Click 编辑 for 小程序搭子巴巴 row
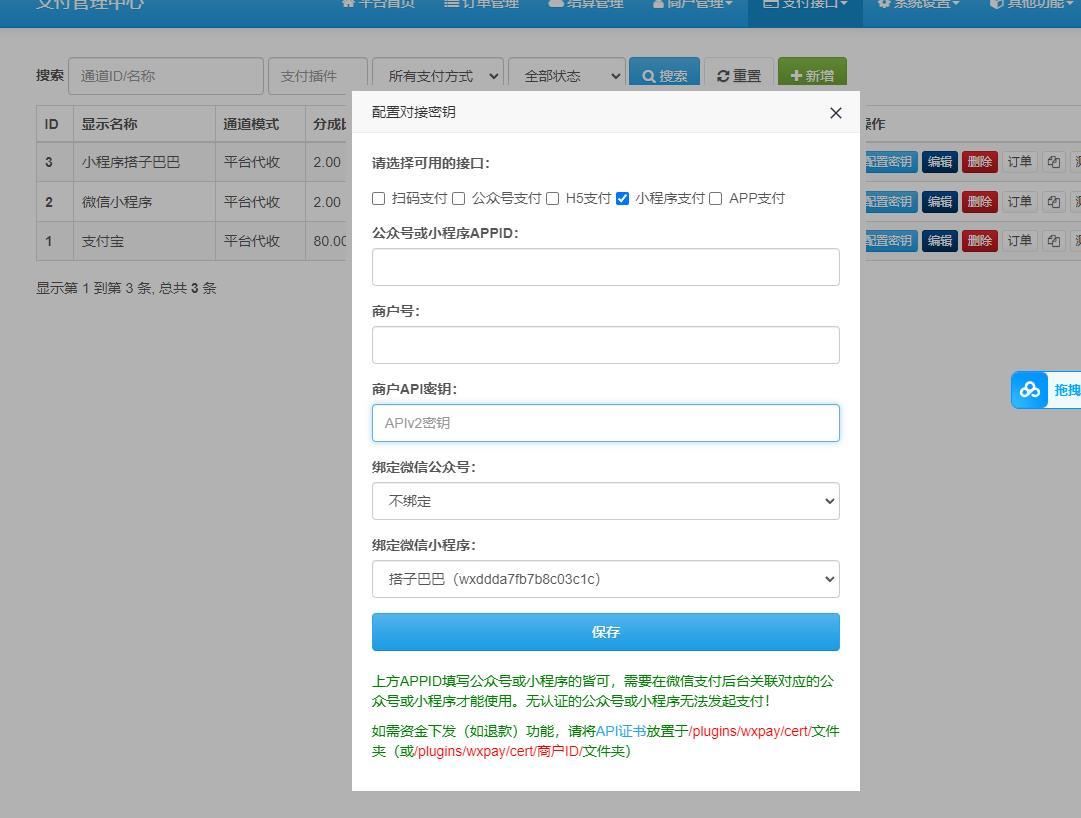This screenshot has width=1081, height=818. click(x=940, y=162)
